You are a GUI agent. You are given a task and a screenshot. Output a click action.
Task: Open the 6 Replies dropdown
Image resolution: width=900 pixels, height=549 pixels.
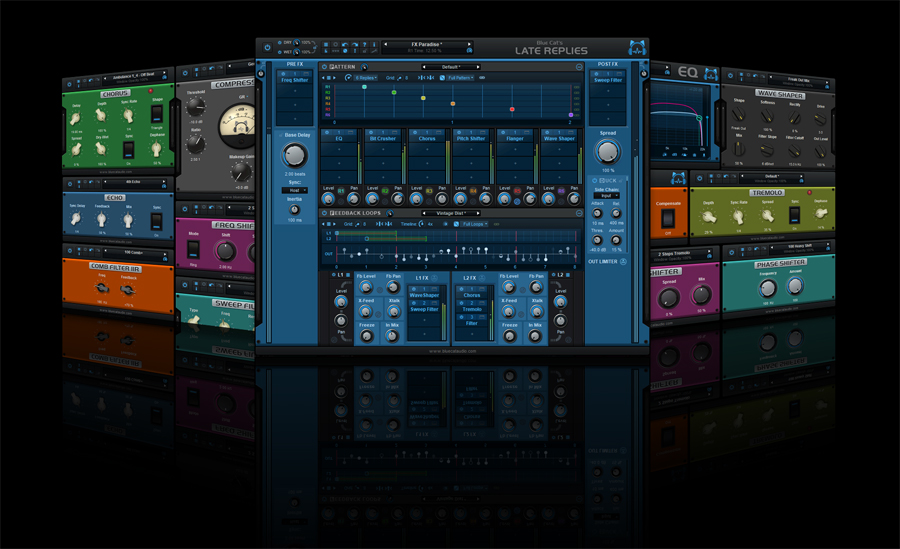[x=366, y=78]
